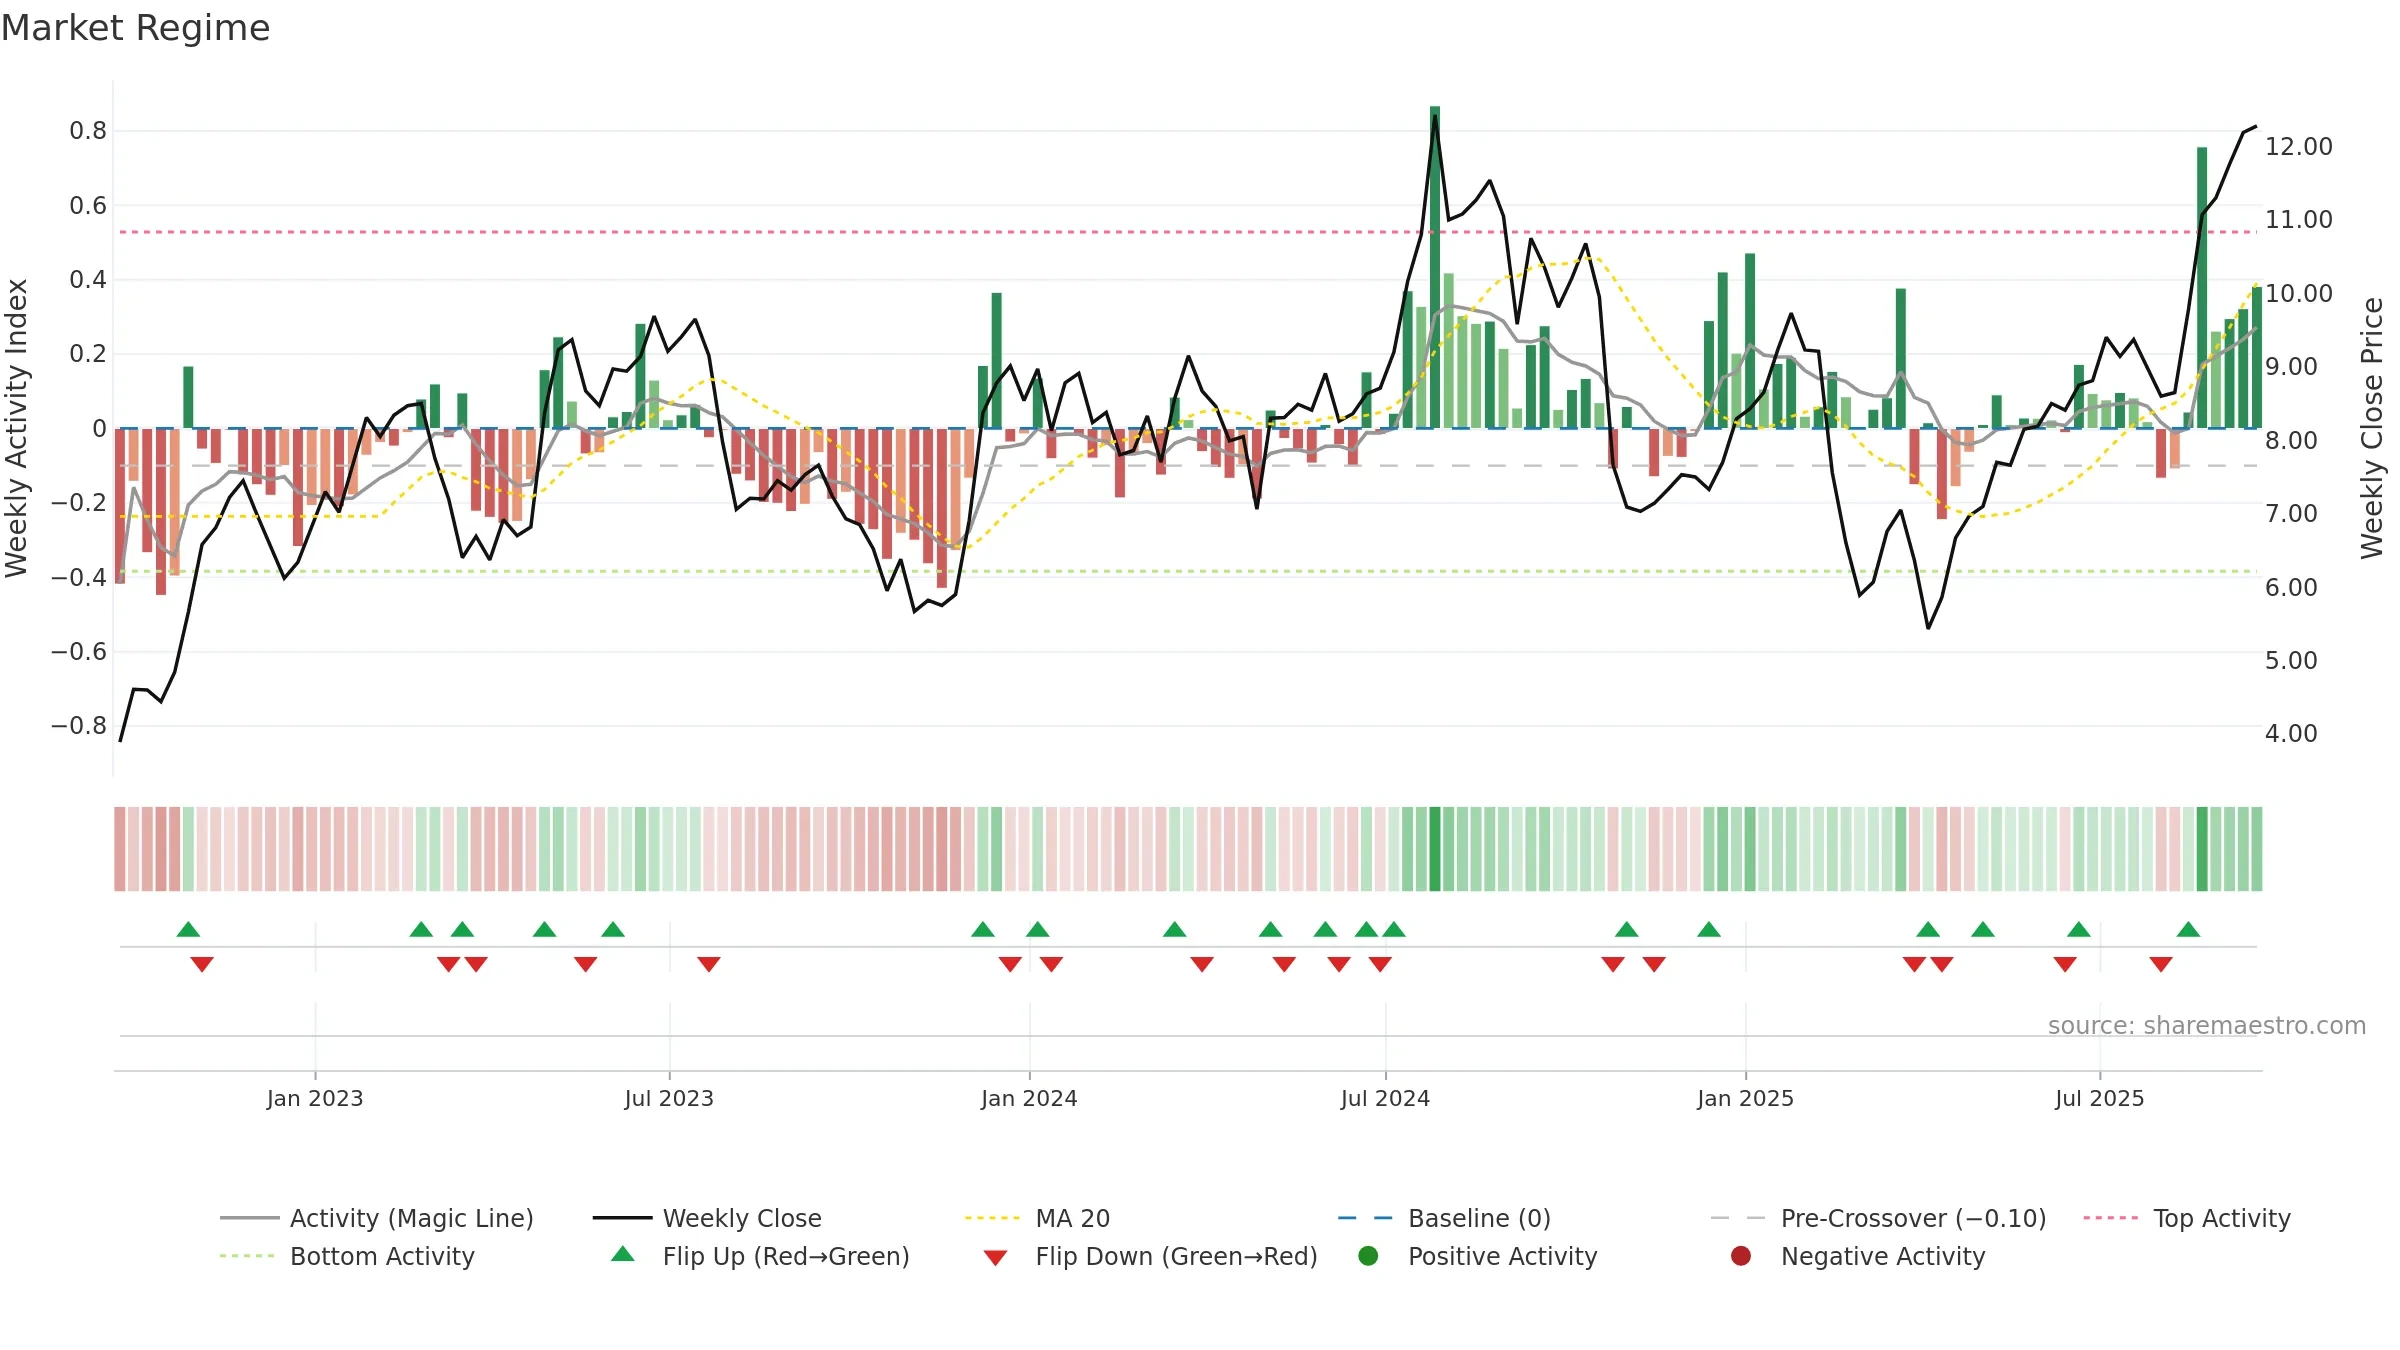2400x1350 pixels.
Task: Toggle Top Activity legend entry
Action: (2187, 1218)
